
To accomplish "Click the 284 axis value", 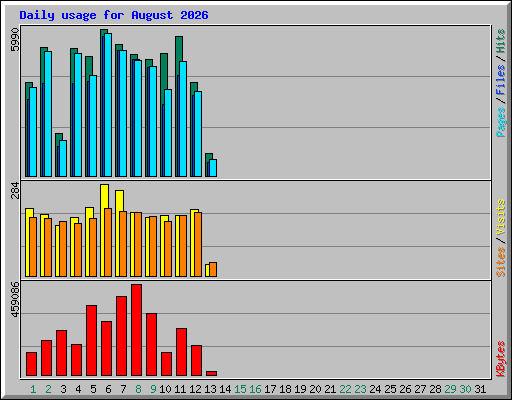I will tap(15, 191).
